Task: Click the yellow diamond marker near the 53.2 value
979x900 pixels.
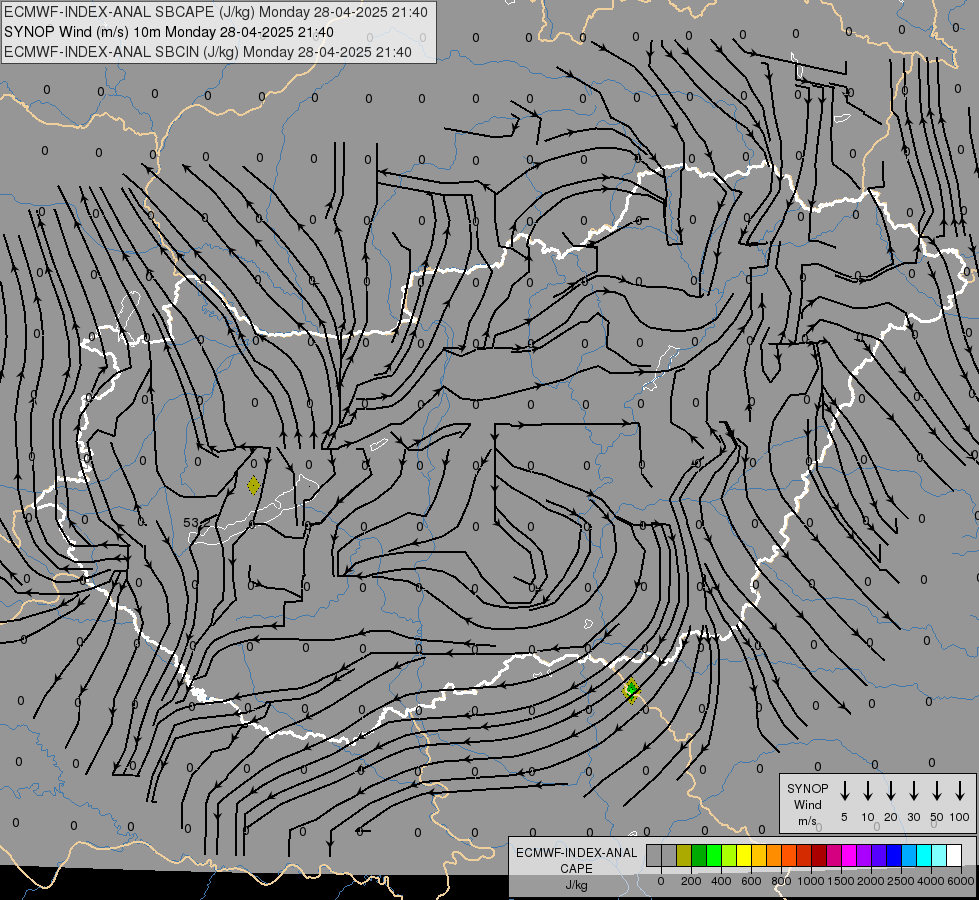Action: click(x=253, y=485)
